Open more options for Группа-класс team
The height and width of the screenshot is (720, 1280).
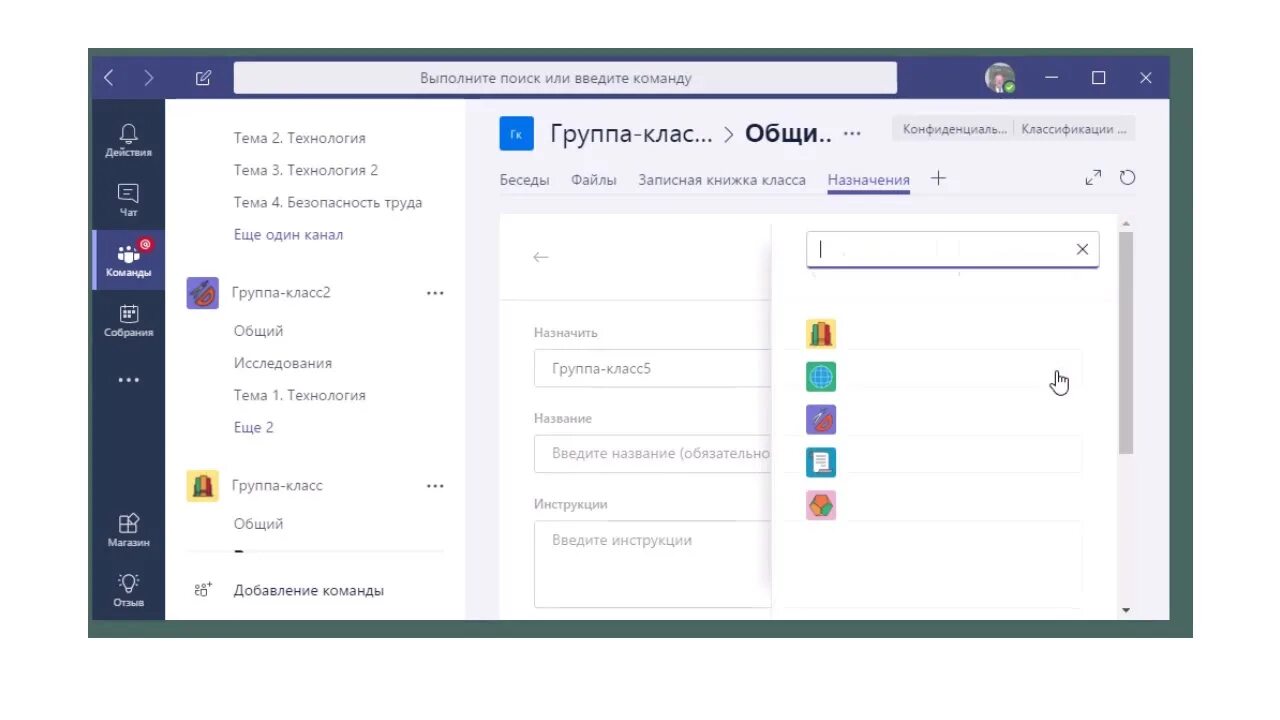435,486
